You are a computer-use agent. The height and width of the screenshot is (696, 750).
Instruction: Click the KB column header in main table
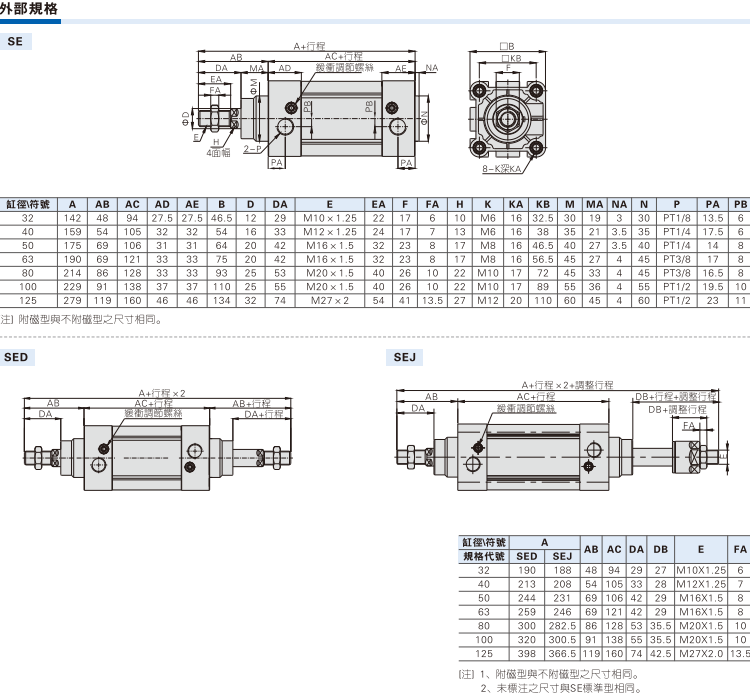[543, 204]
